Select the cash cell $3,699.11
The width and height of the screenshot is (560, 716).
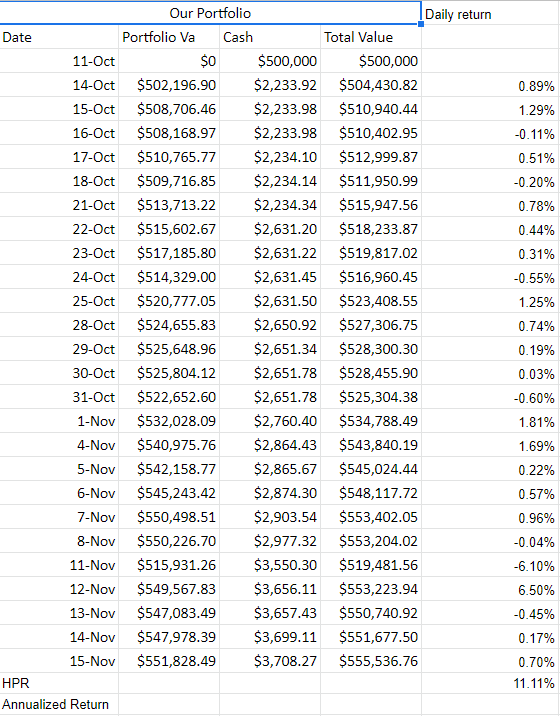pyautogui.click(x=270, y=637)
